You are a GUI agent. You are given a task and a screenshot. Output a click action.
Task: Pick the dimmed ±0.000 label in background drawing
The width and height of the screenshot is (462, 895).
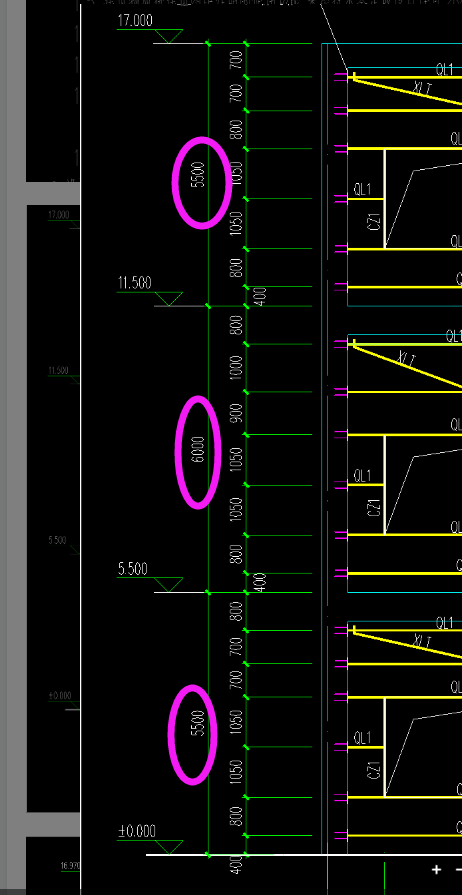(60, 696)
